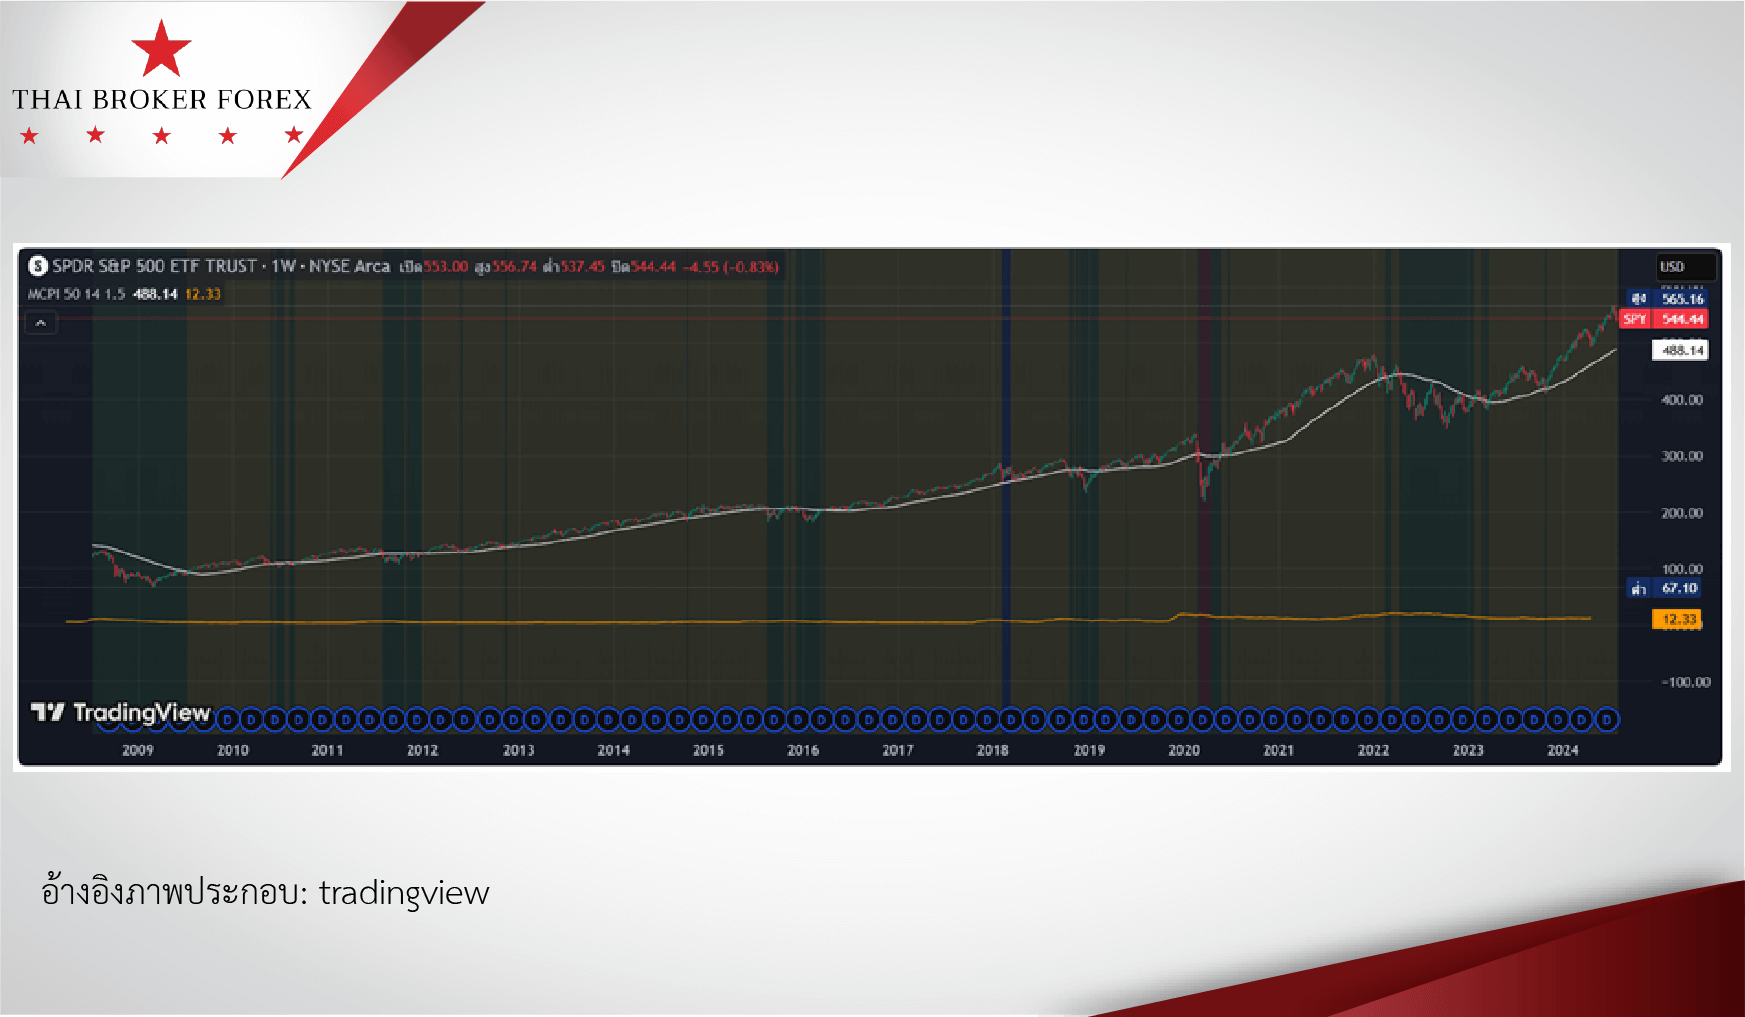Click the 100.00 price axis label
This screenshot has height=1017, width=1745.
[x=1682, y=569]
